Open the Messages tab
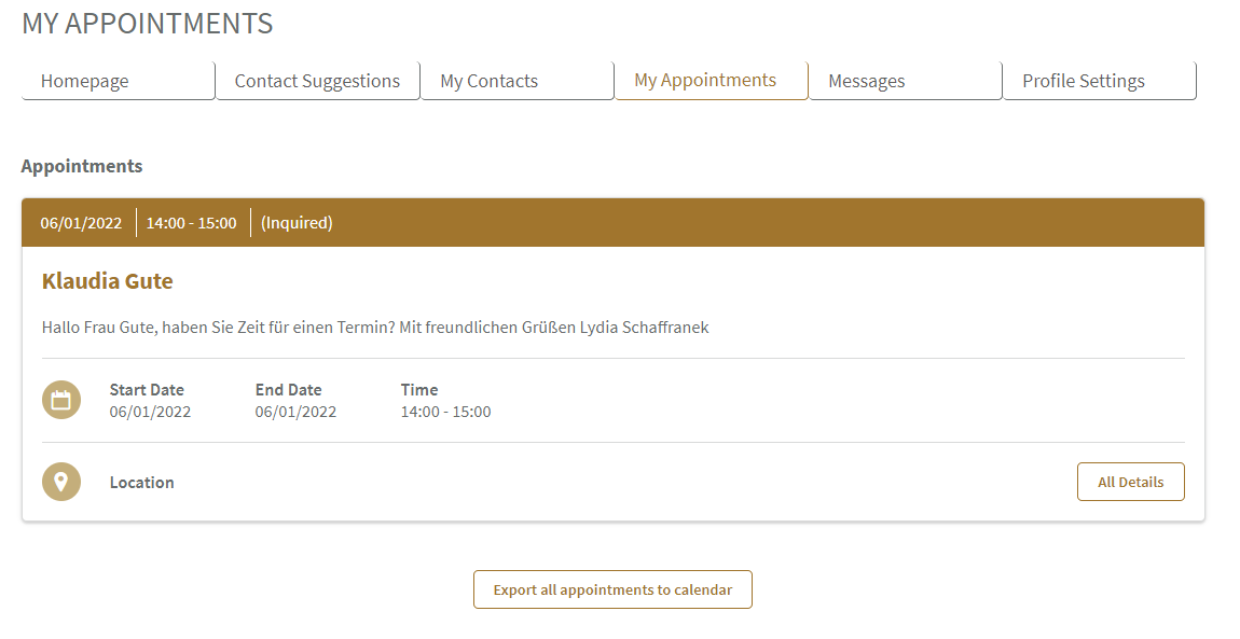The height and width of the screenshot is (639, 1240). pyautogui.click(x=905, y=81)
